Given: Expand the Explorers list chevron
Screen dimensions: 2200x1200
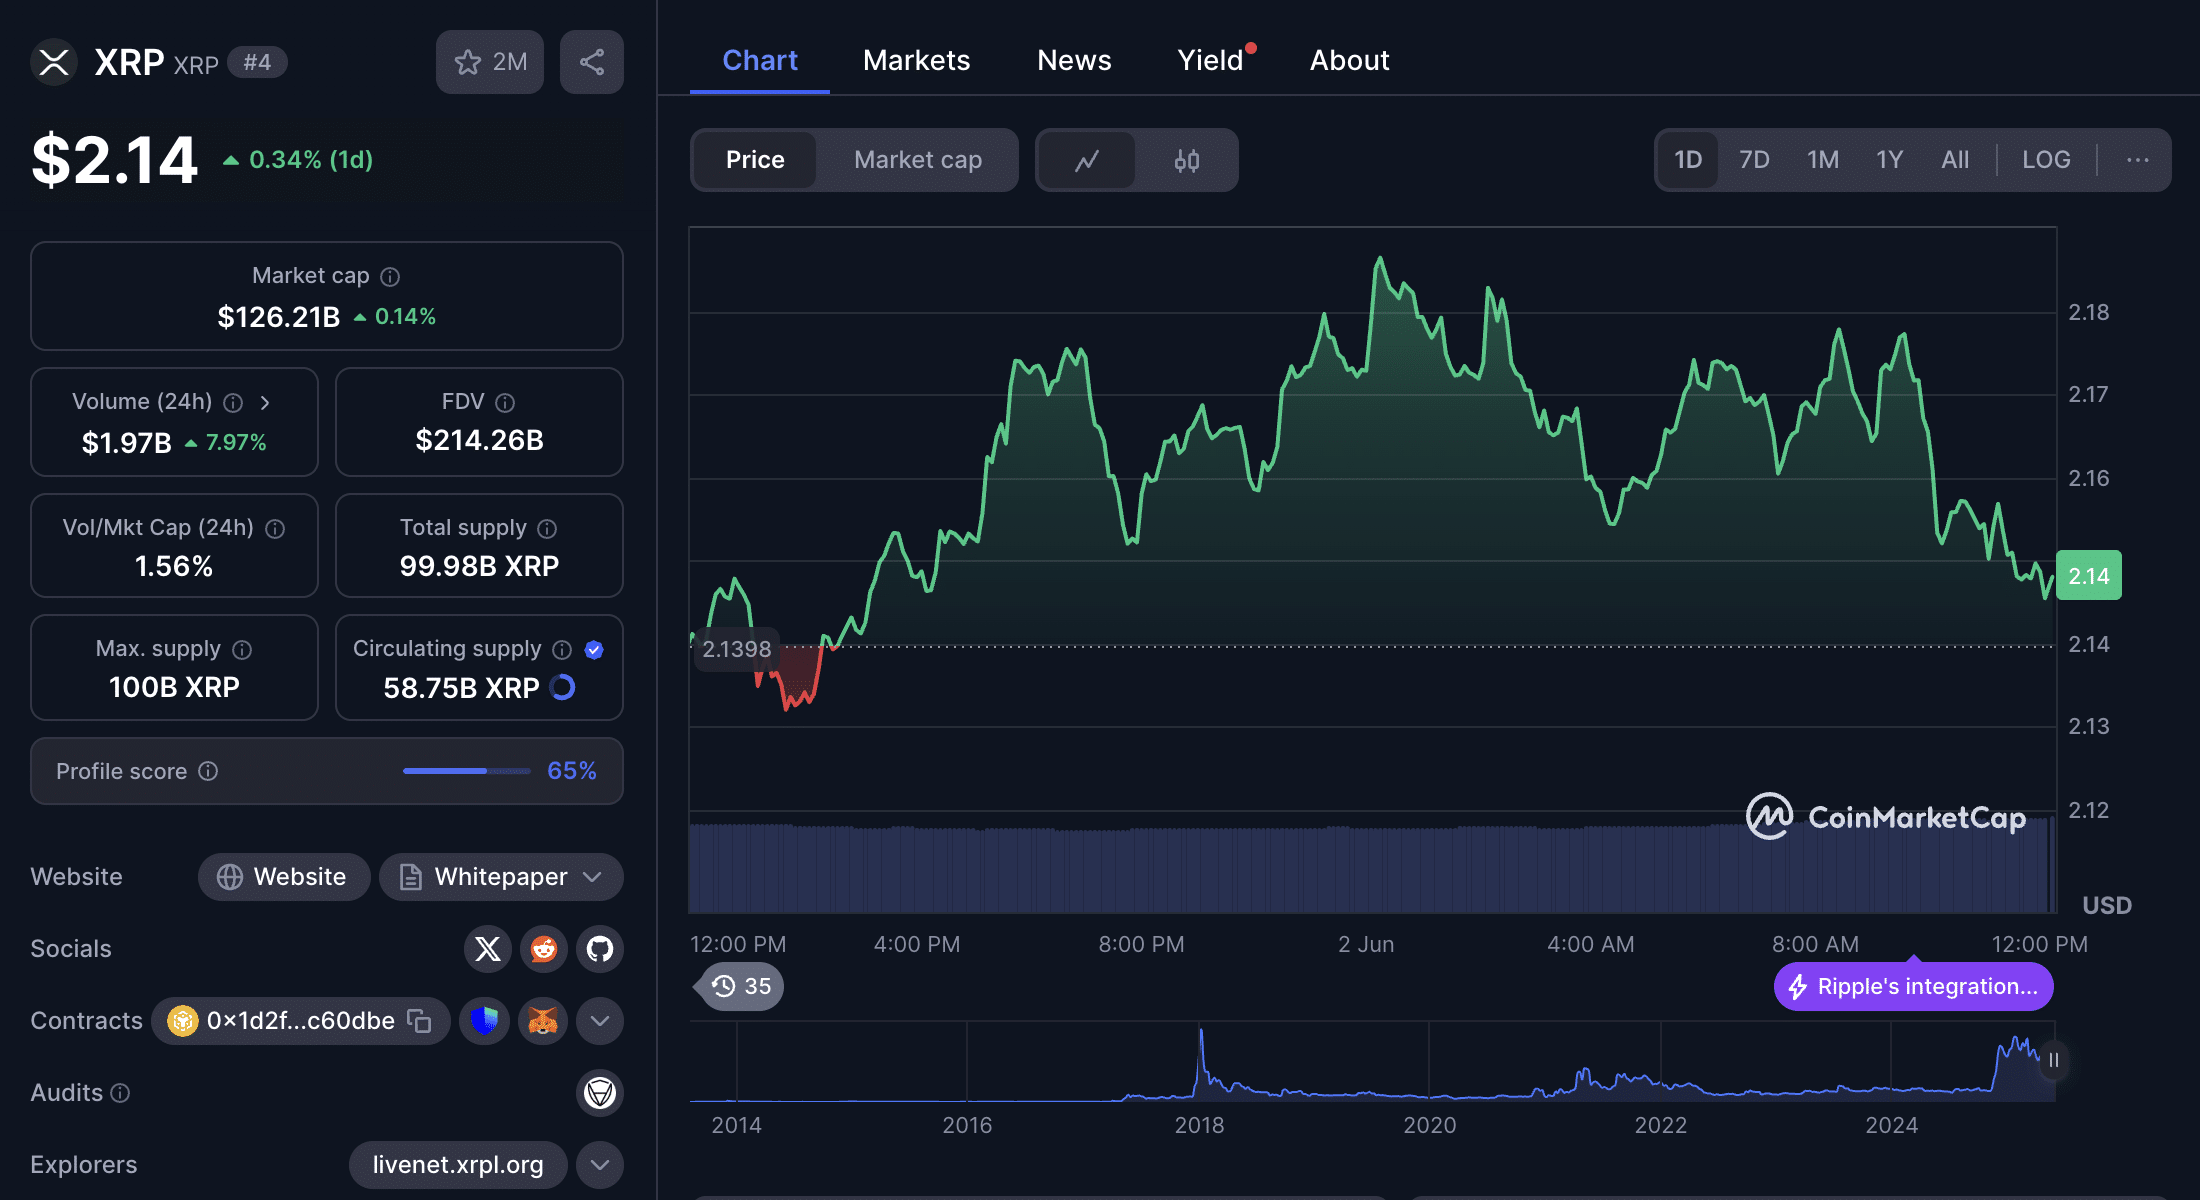Looking at the screenshot, I should pyautogui.click(x=599, y=1165).
